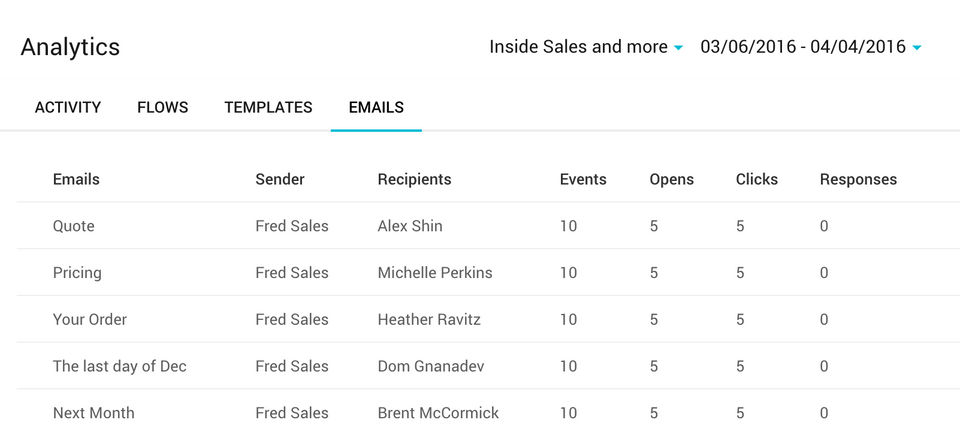The image size is (960, 435).
Task: Expand the date range 03/06/2016 - 04/04/2016 picker
Action: (810, 47)
